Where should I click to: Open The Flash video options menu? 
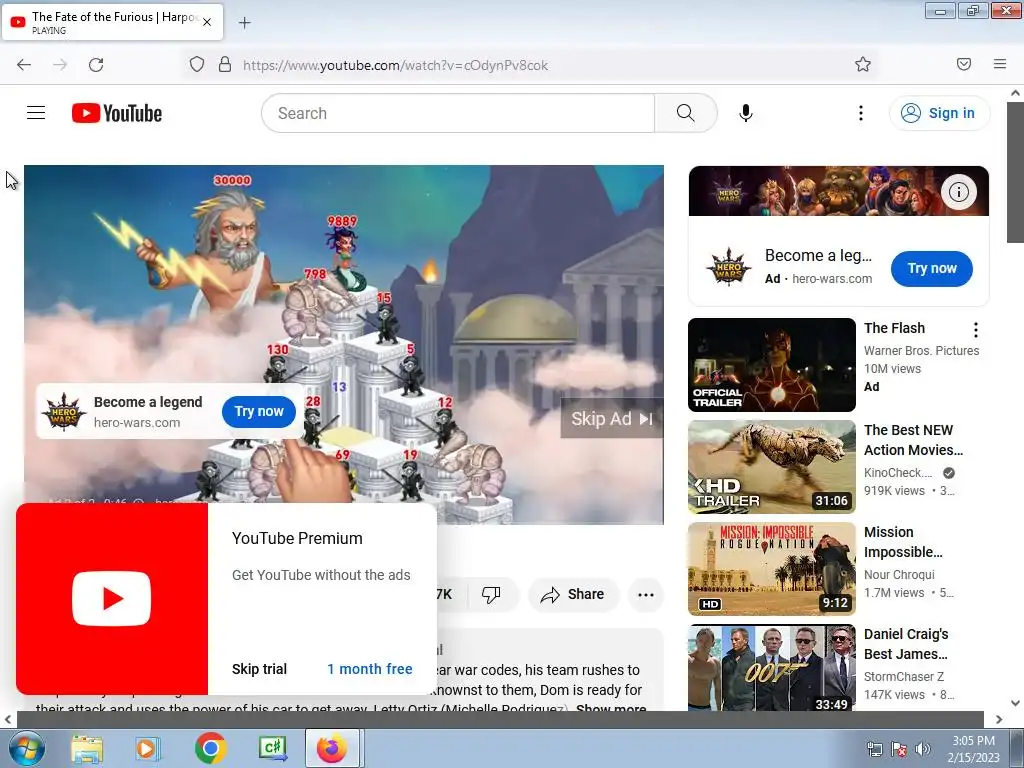(x=976, y=330)
